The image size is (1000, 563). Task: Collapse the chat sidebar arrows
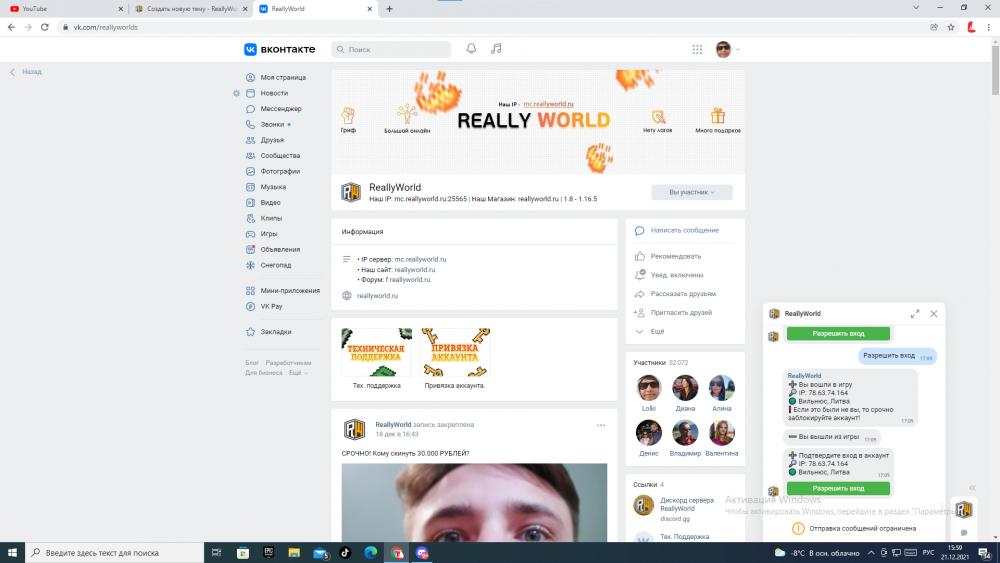pyautogui.click(x=973, y=488)
